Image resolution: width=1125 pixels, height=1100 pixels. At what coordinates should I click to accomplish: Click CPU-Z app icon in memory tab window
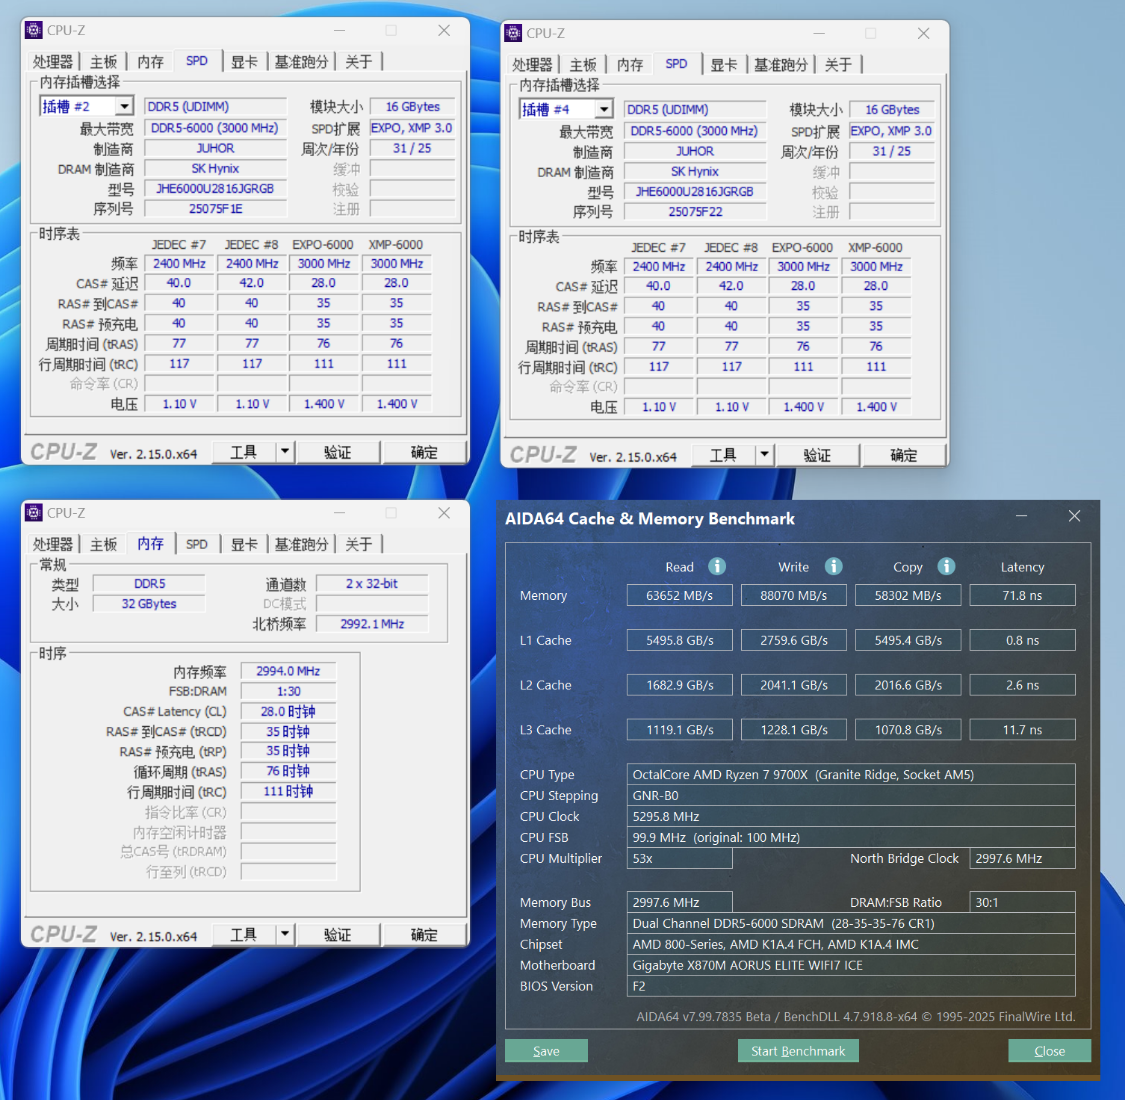(34, 512)
